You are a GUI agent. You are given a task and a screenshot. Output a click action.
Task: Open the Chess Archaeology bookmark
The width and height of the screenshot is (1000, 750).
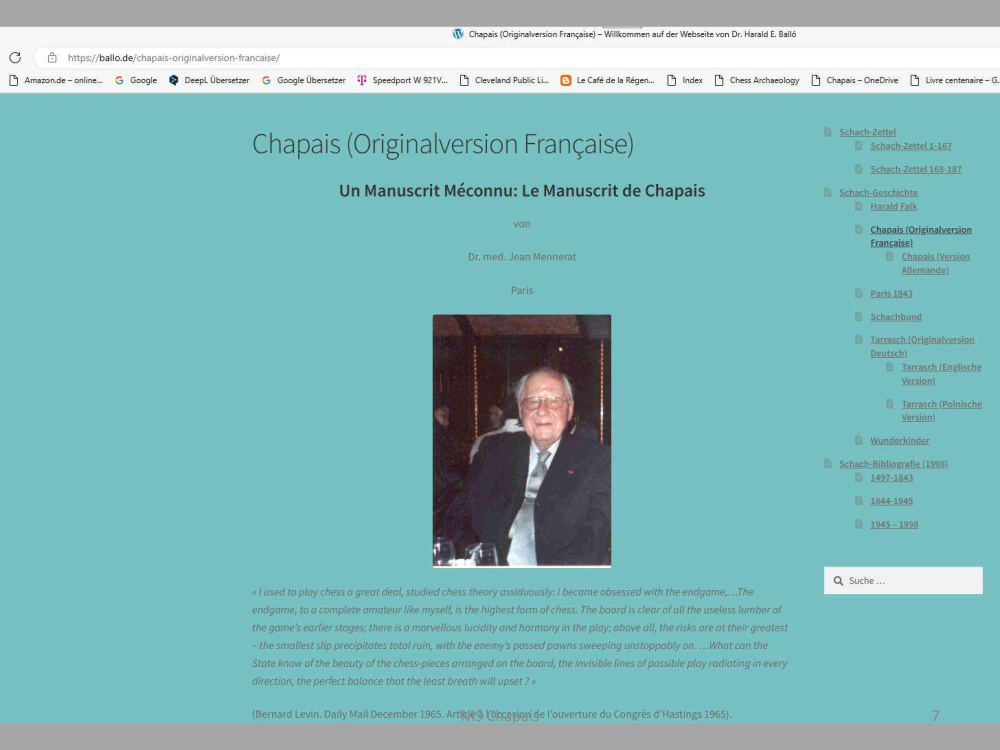[x=756, y=80]
